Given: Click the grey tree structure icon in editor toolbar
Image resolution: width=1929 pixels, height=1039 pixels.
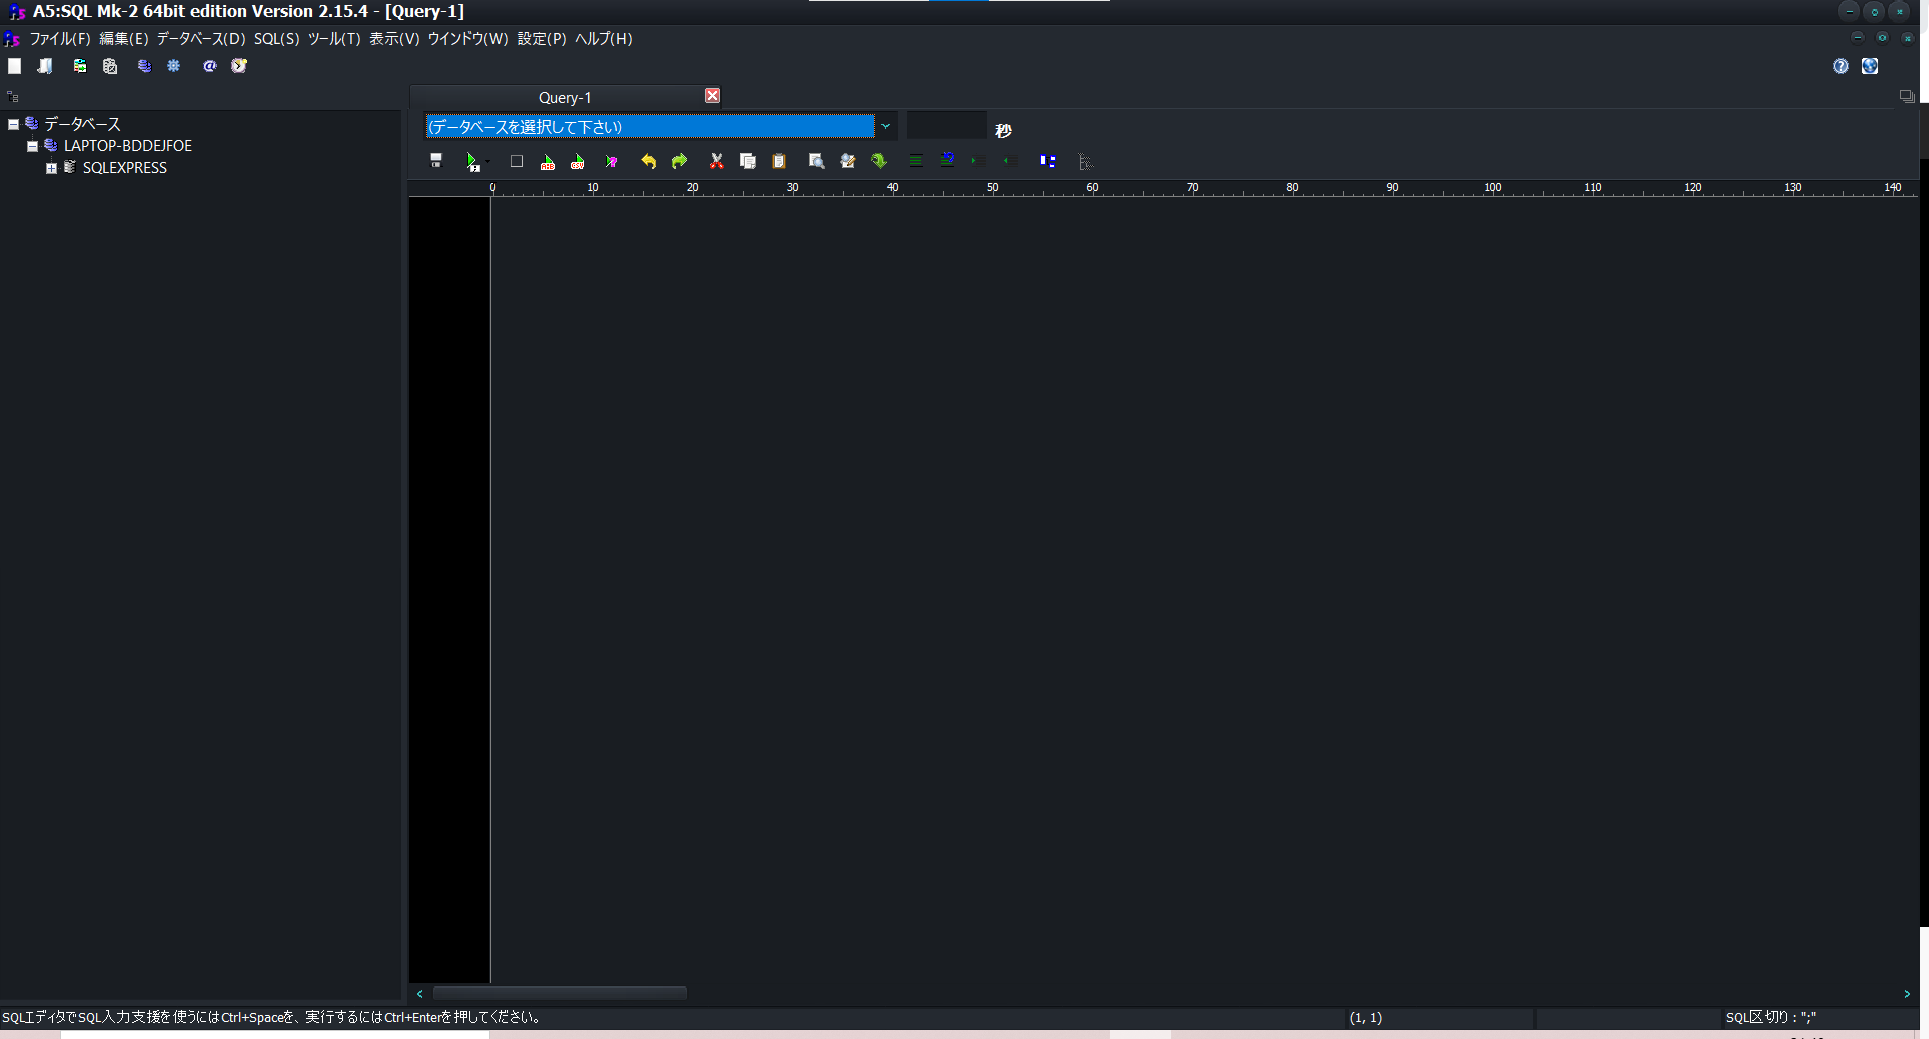Looking at the screenshot, I should 1085,162.
